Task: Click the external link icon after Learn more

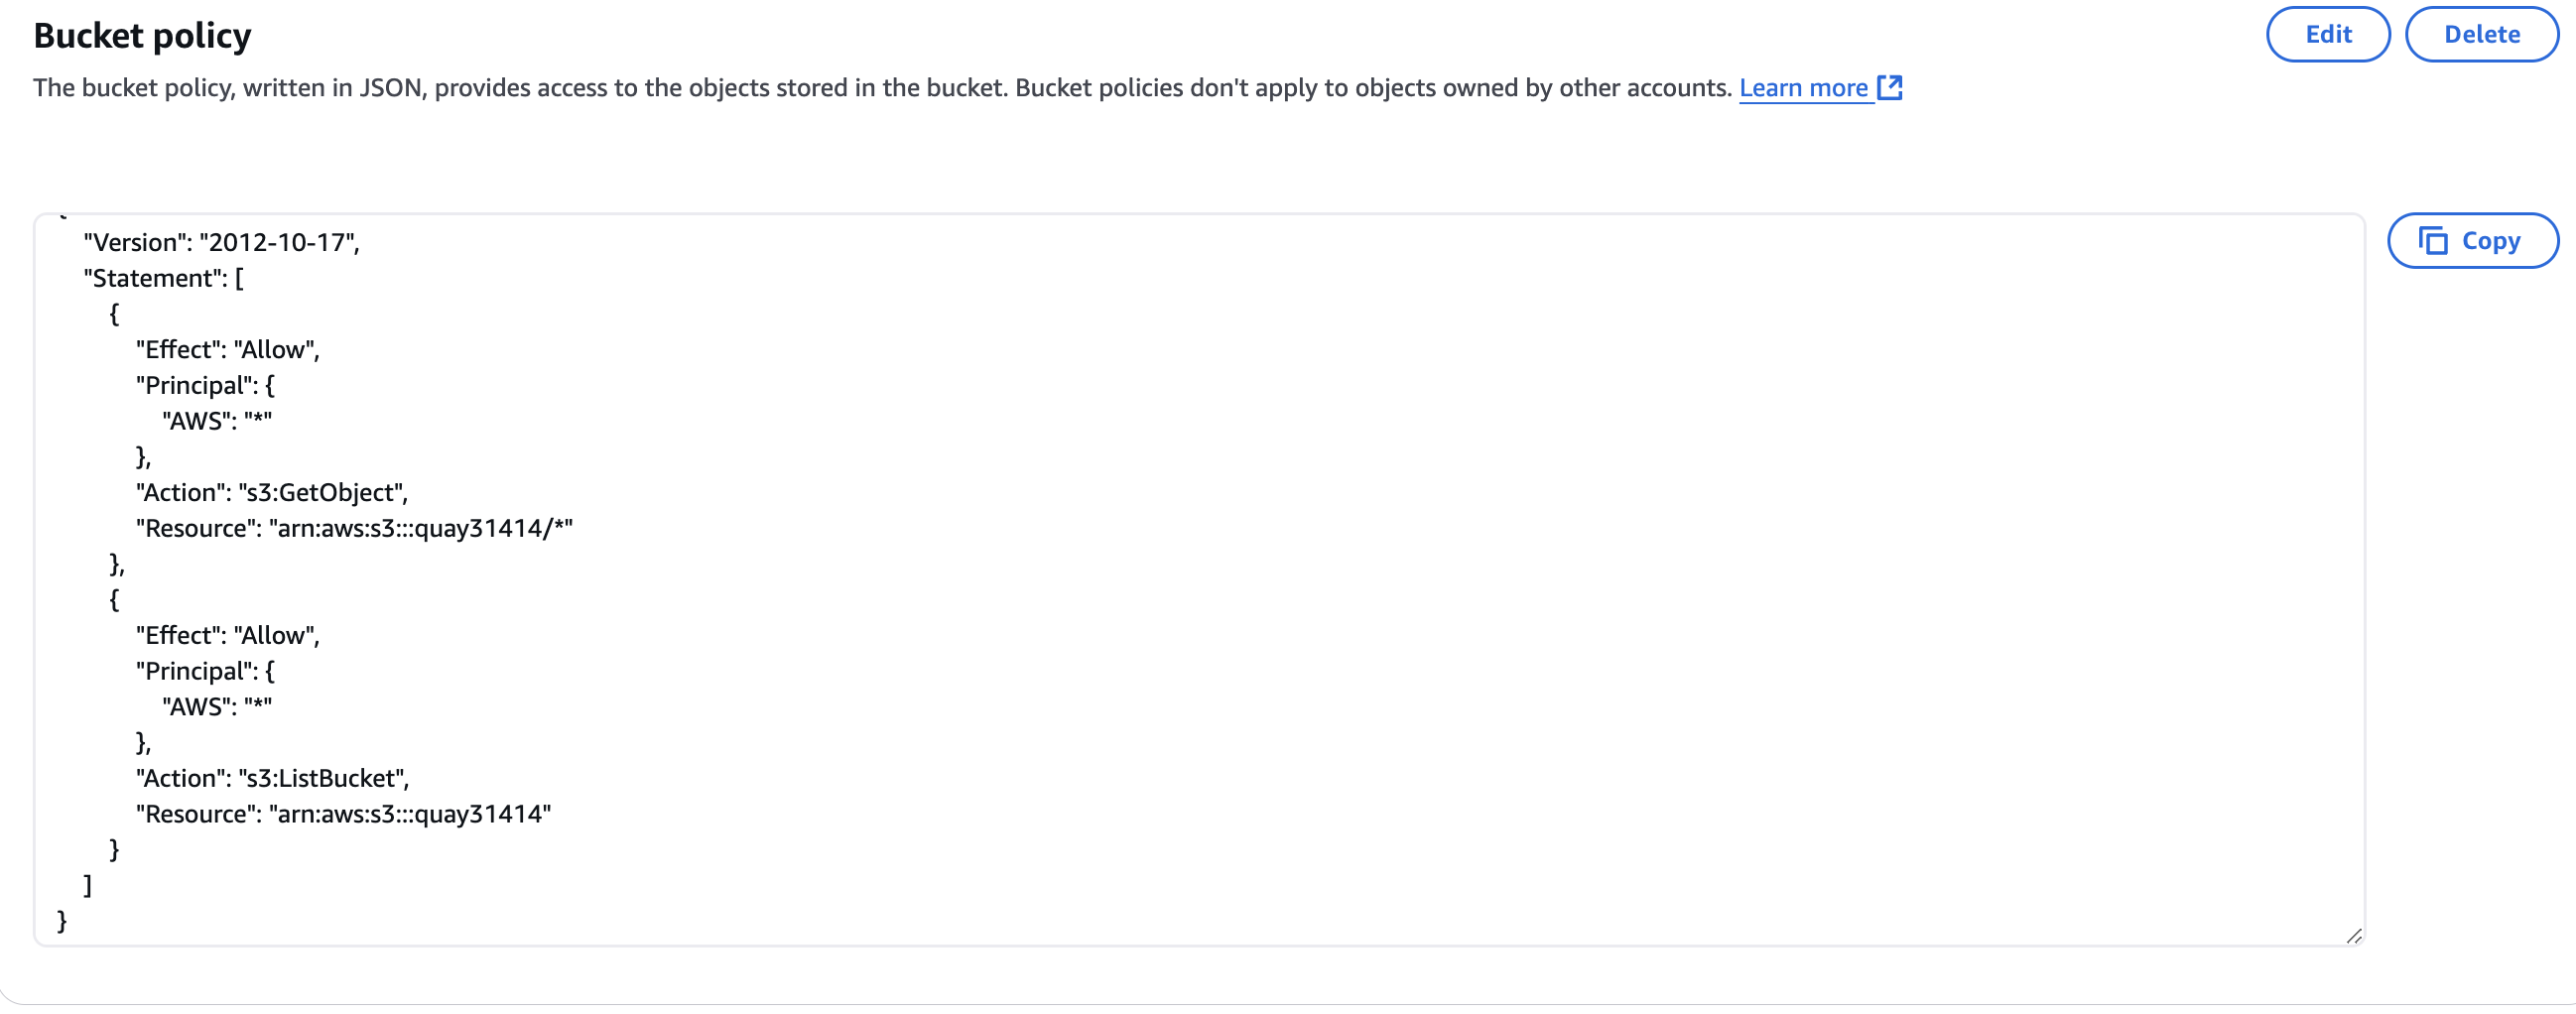Action: [x=1889, y=88]
